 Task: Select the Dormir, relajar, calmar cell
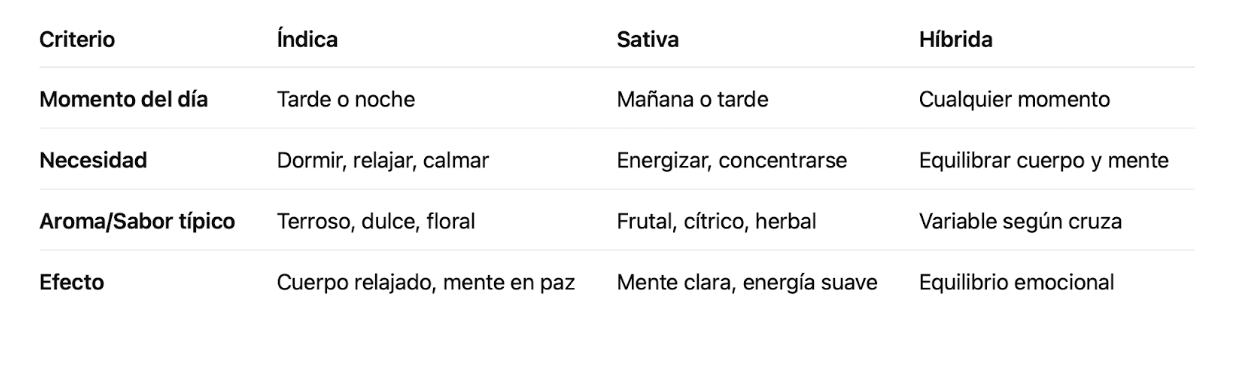[x=383, y=161]
